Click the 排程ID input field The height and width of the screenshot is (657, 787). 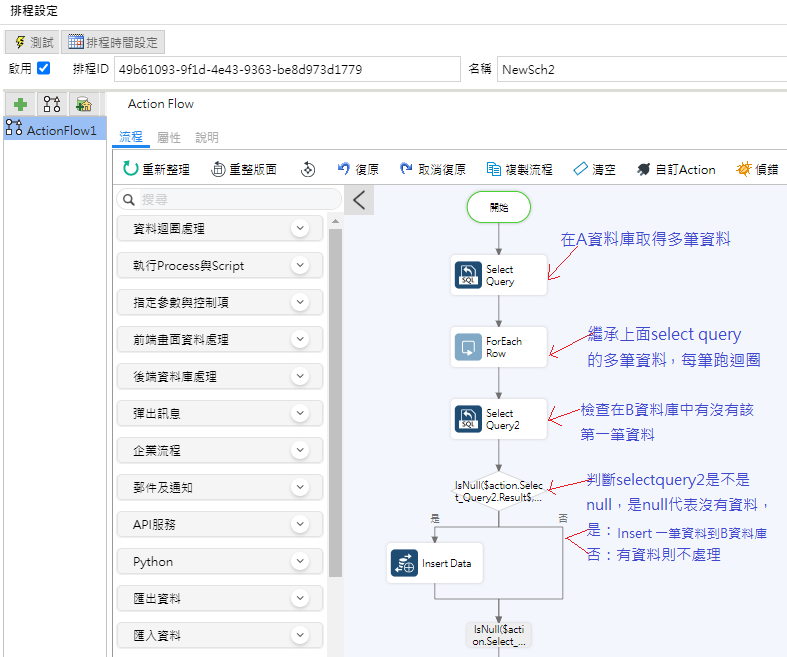[287, 69]
